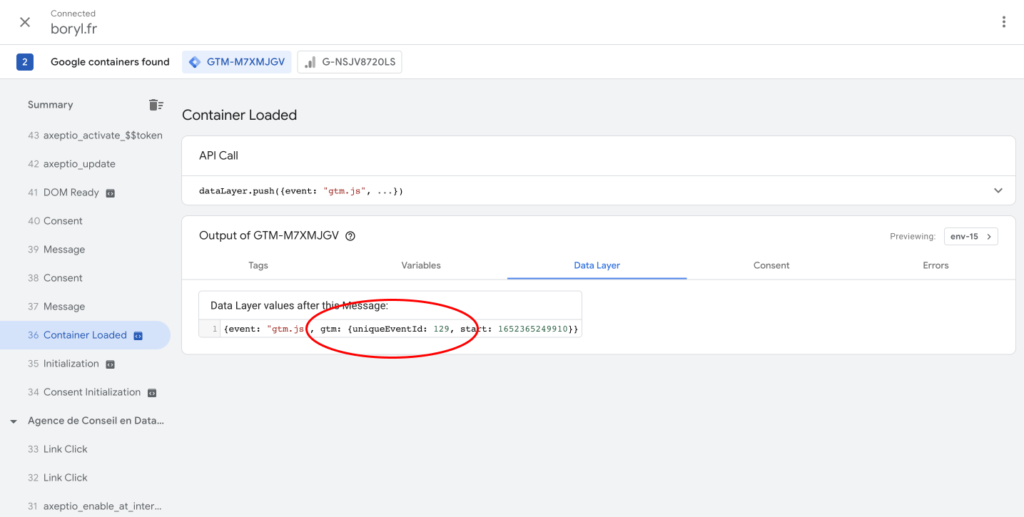This screenshot has width=1024, height=517.
Task: Click the code icon beside DOM Ready
Action: [x=110, y=193]
